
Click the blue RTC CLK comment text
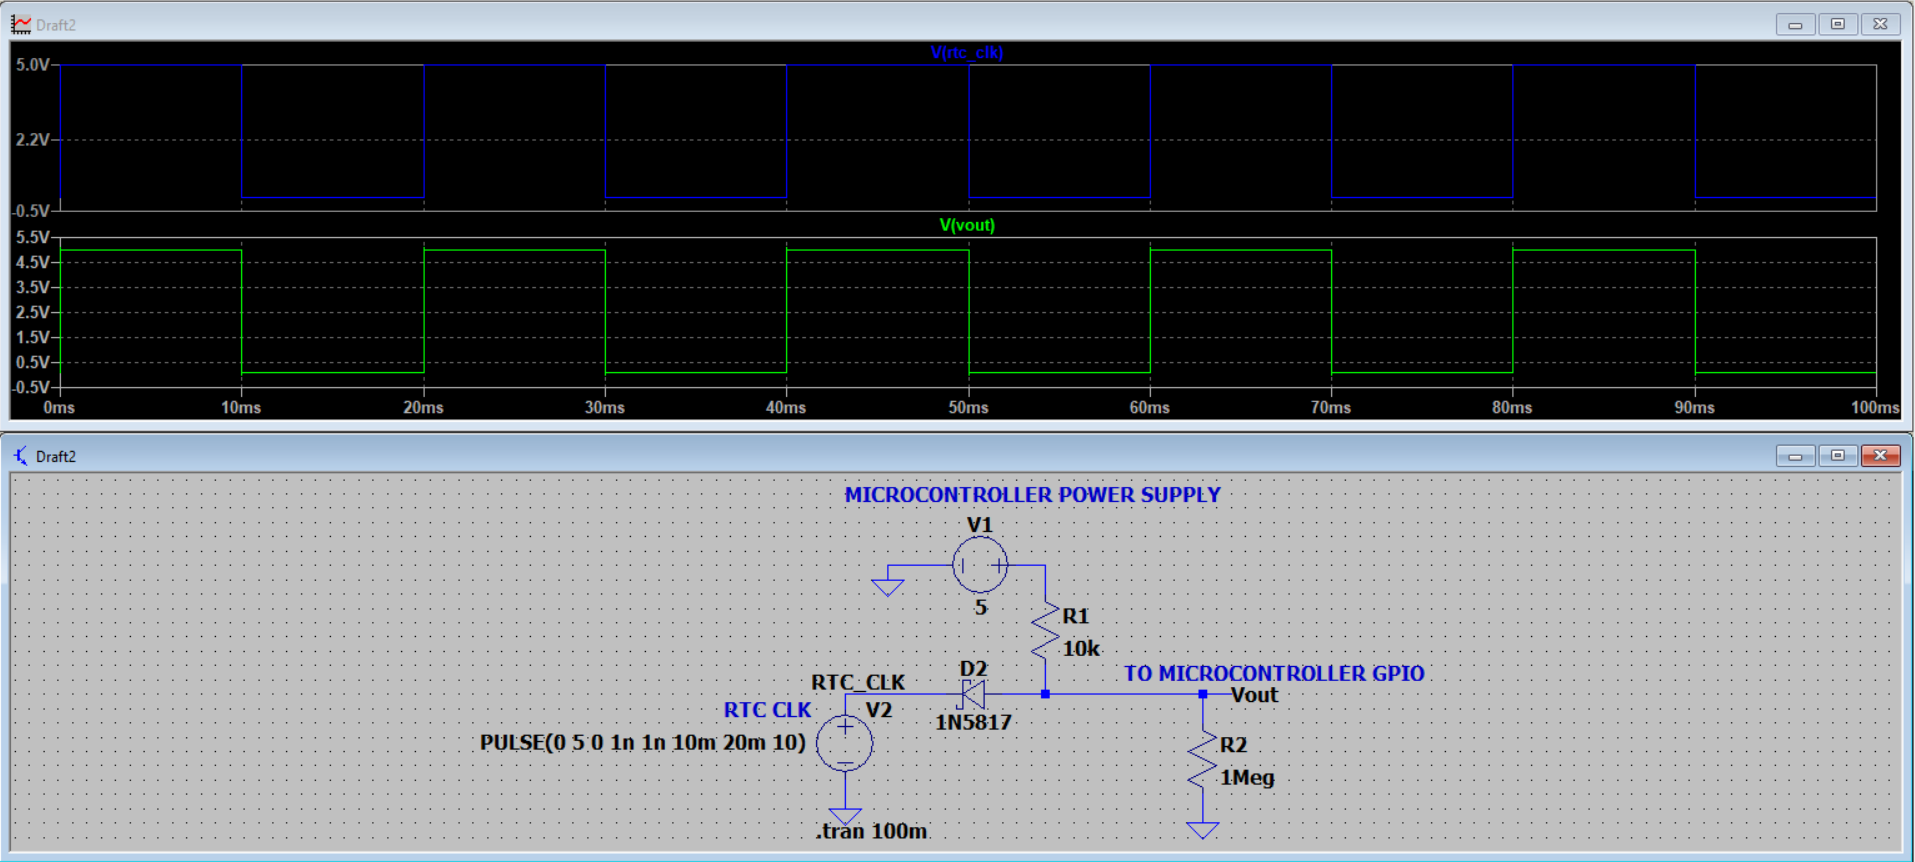point(768,710)
